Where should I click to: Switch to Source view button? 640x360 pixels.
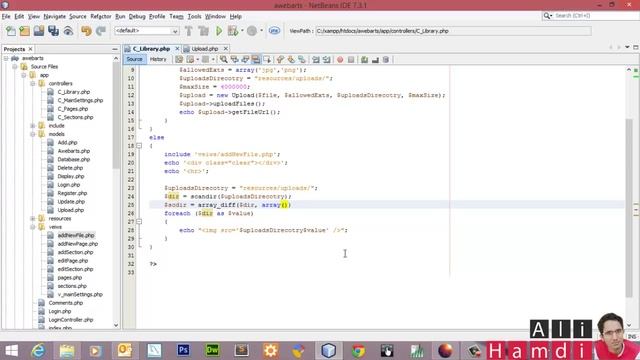point(134,59)
